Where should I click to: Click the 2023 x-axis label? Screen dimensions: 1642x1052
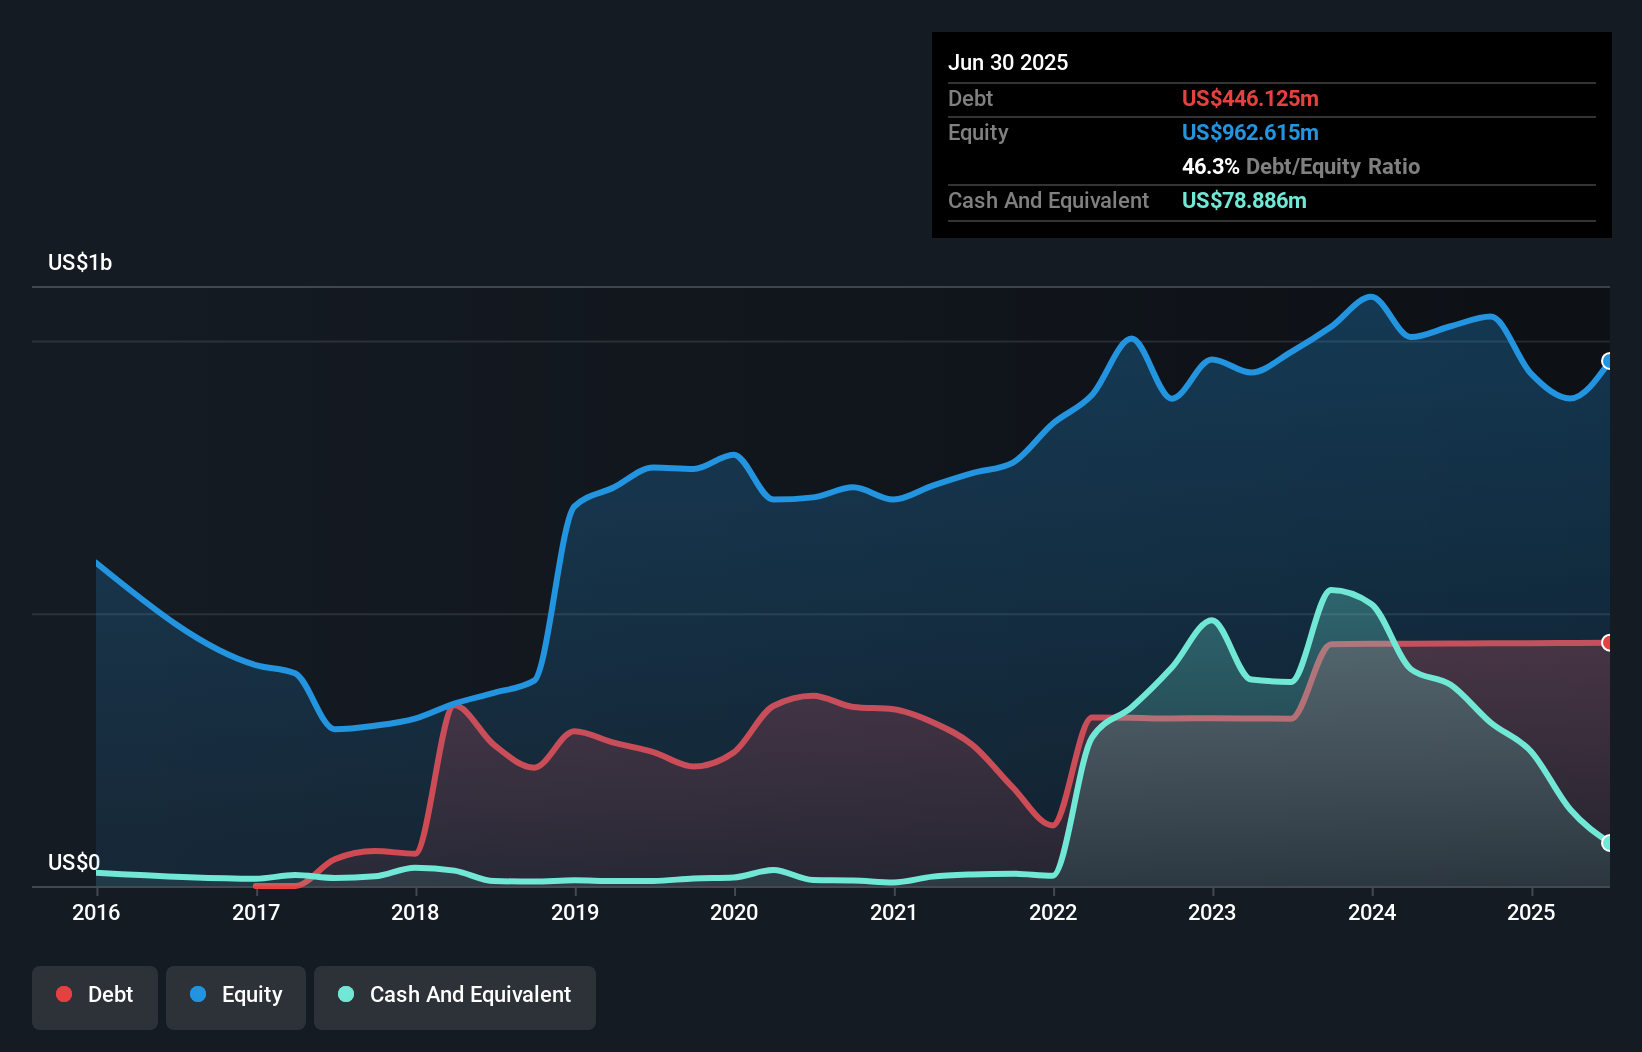[x=1212, y=912]
